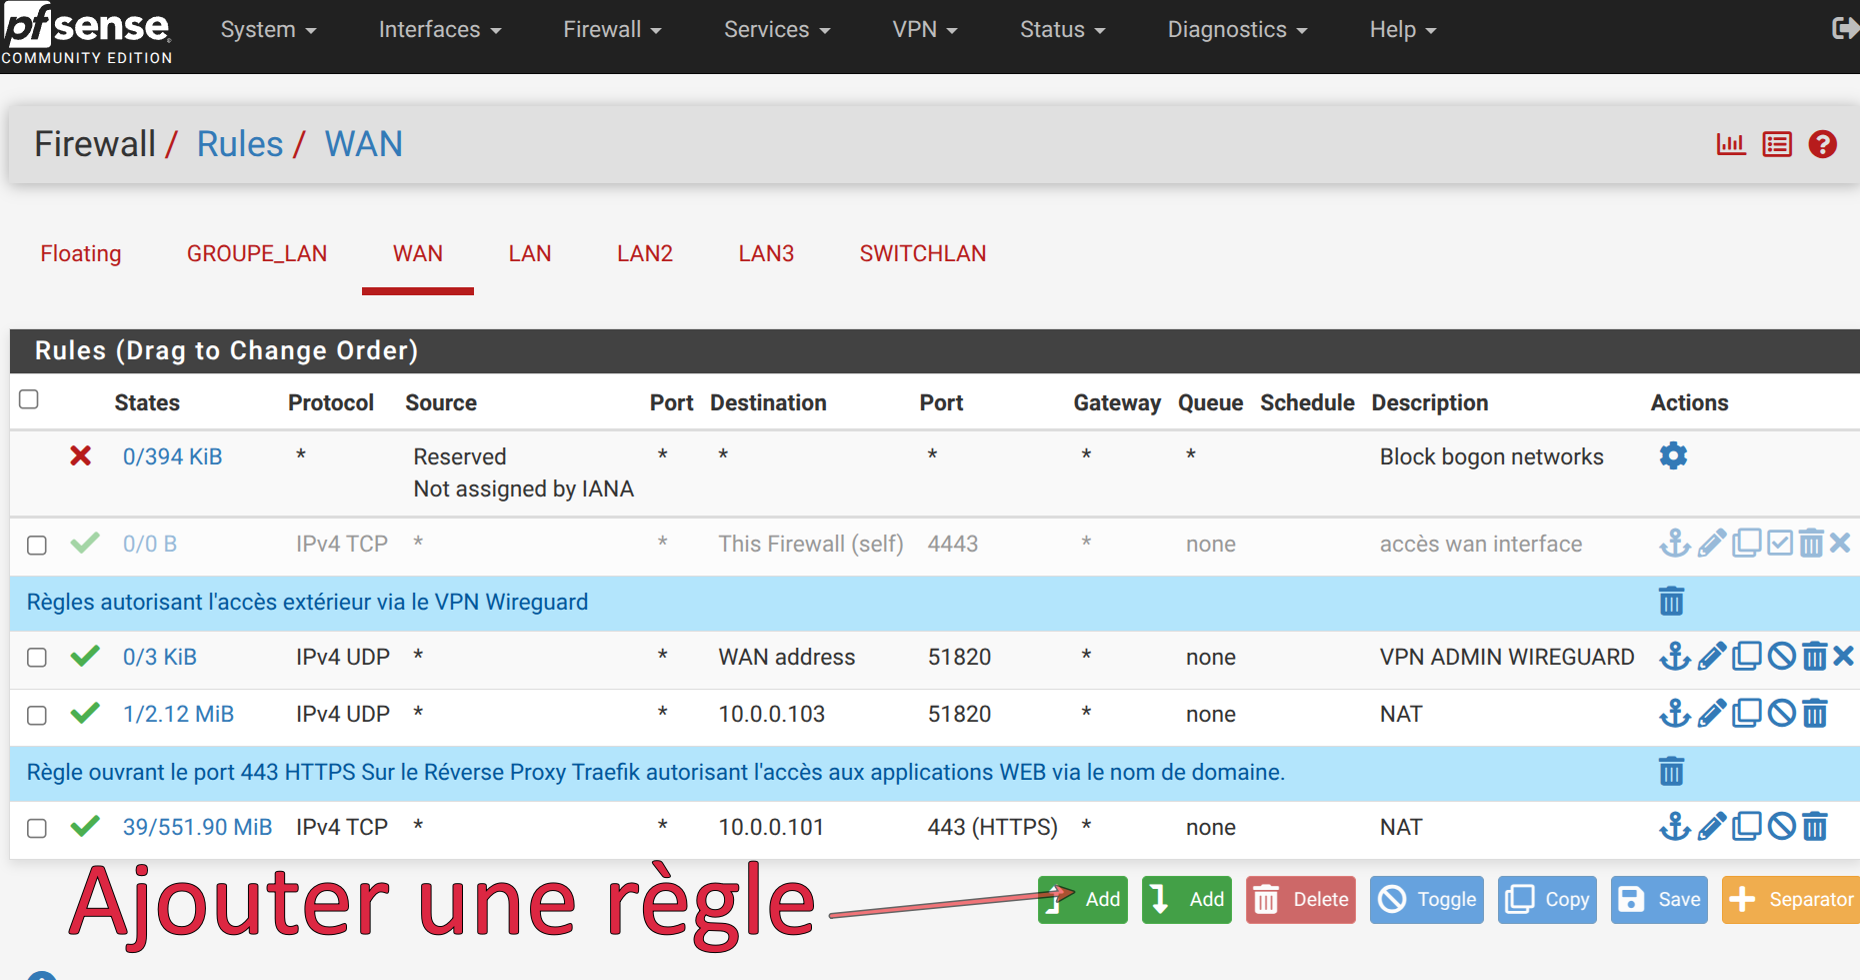Disable the 443 HTTPS NAT rule
This screenshot has width=1860, height=980.
pyautogui.click(x=1781, y=827)
